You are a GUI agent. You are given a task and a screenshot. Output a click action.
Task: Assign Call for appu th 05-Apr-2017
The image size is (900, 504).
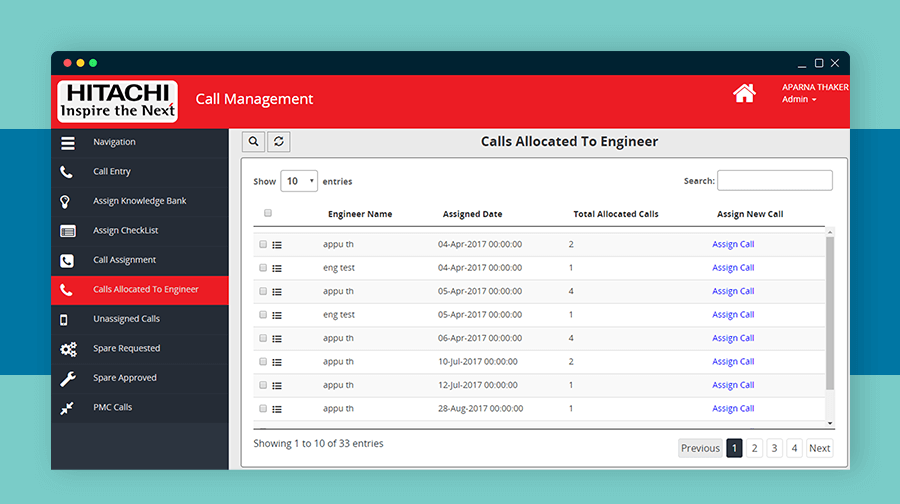(733, 291)
